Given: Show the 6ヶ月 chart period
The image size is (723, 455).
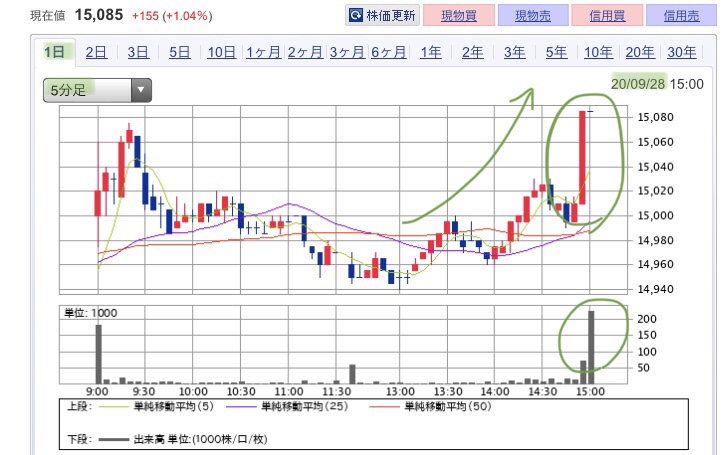Looking at the screenshot, I should (x=389, y=52).
